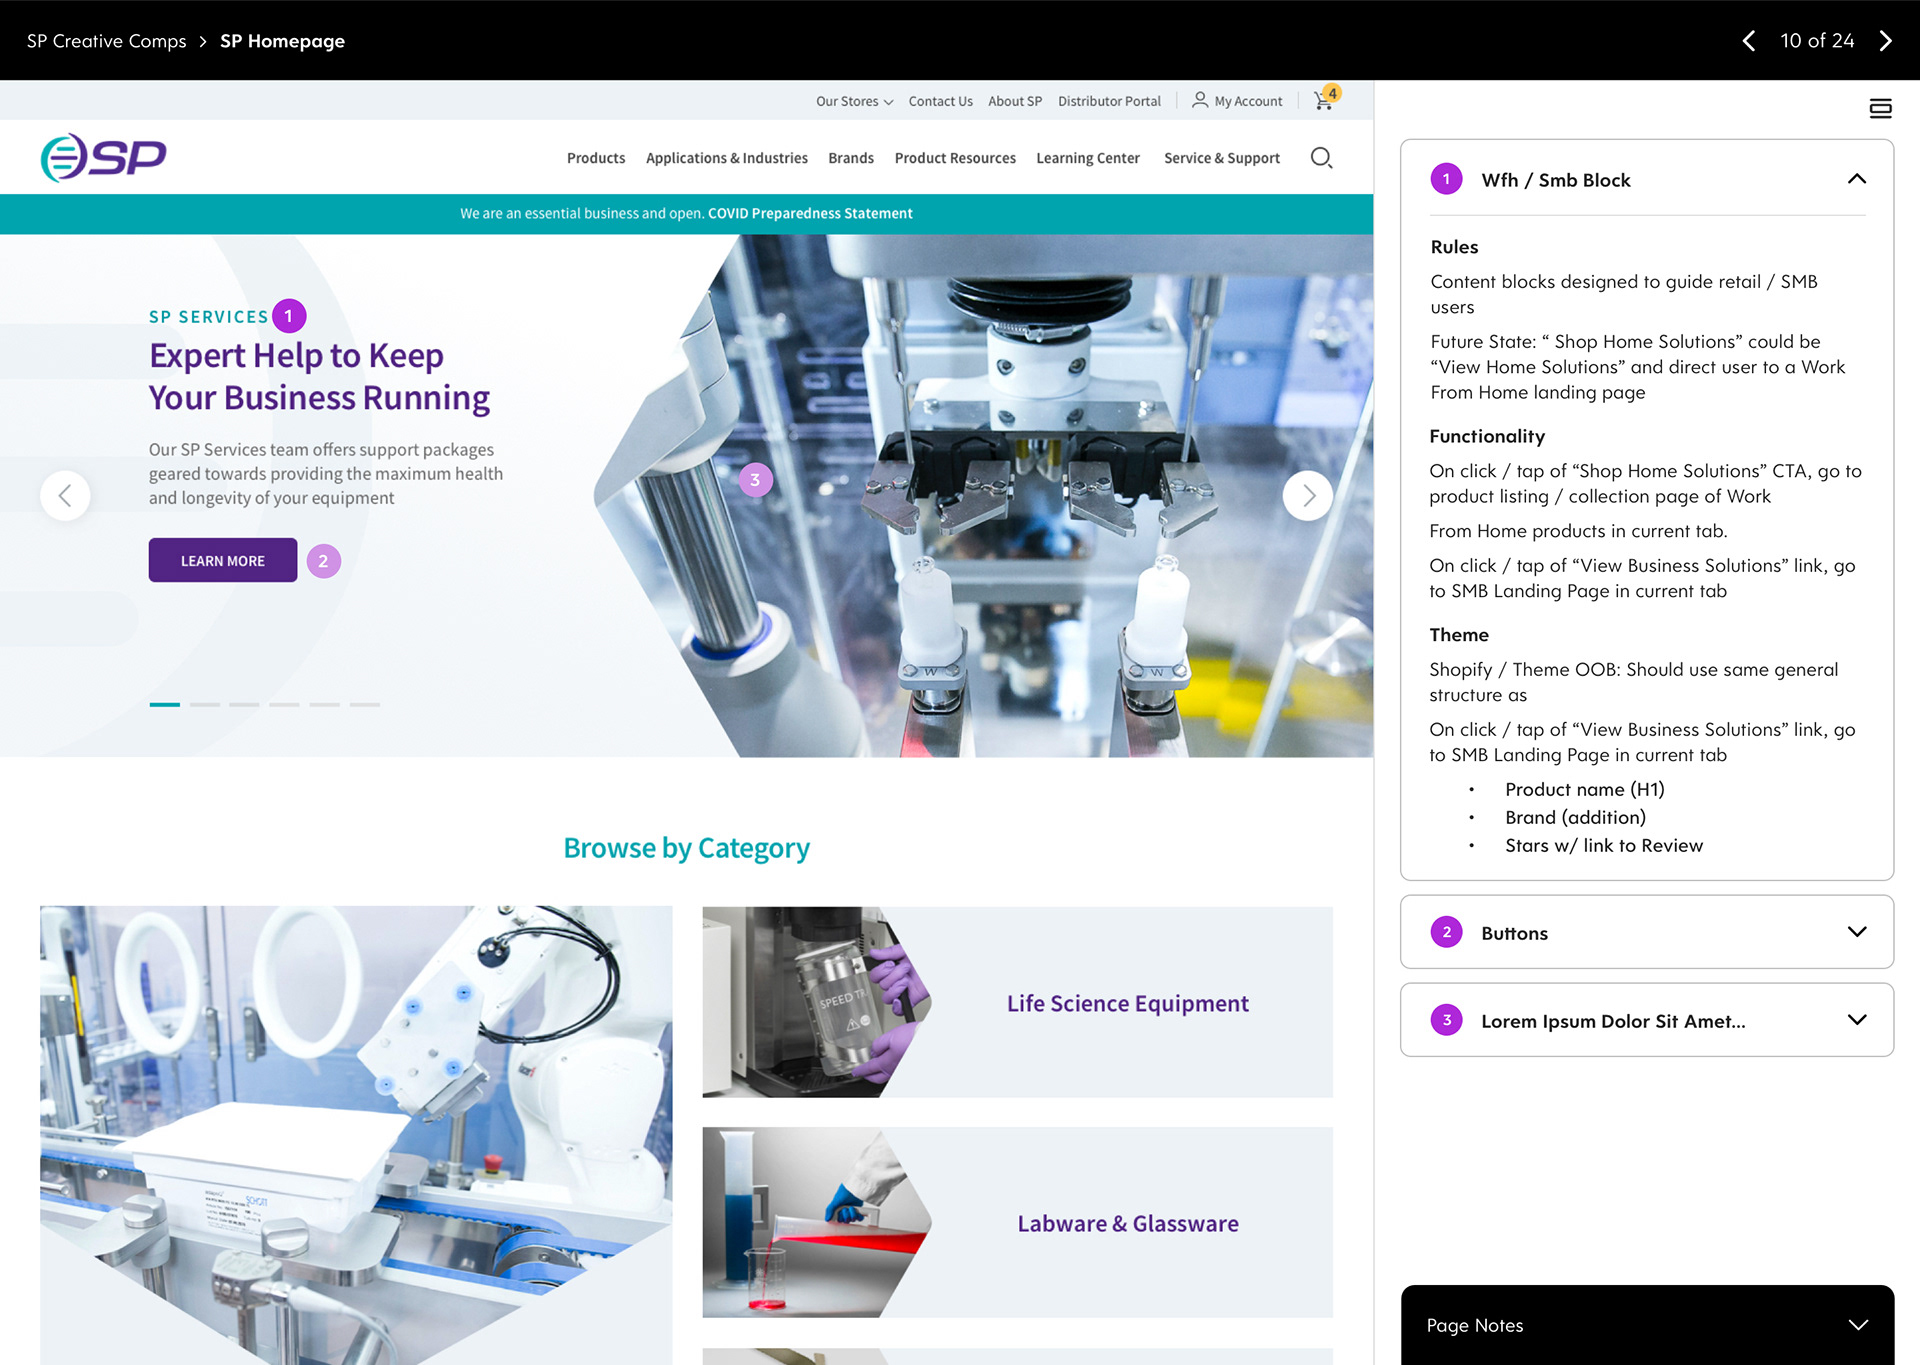Click the number 3 badge in Lorem Ipsum panel
1920x1365 pixels.
[1446, 1020]
